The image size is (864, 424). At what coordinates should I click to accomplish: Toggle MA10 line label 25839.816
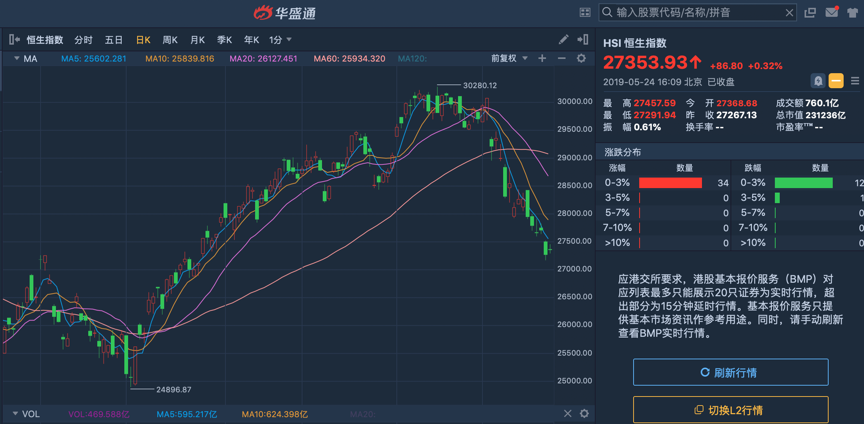[x=180, y=58]
